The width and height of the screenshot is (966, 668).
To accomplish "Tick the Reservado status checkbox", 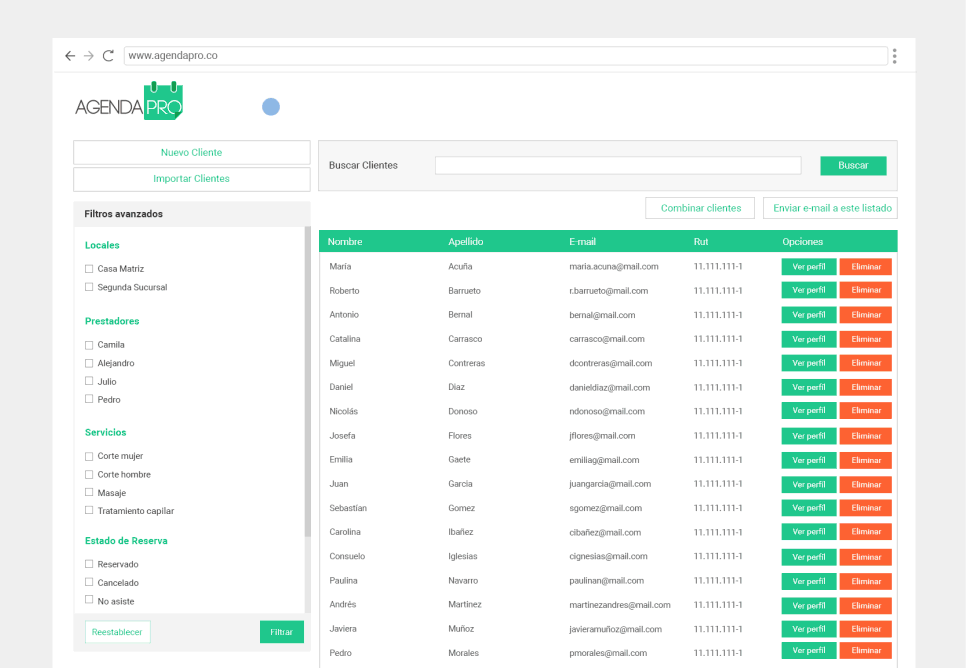I will (89, 564).
